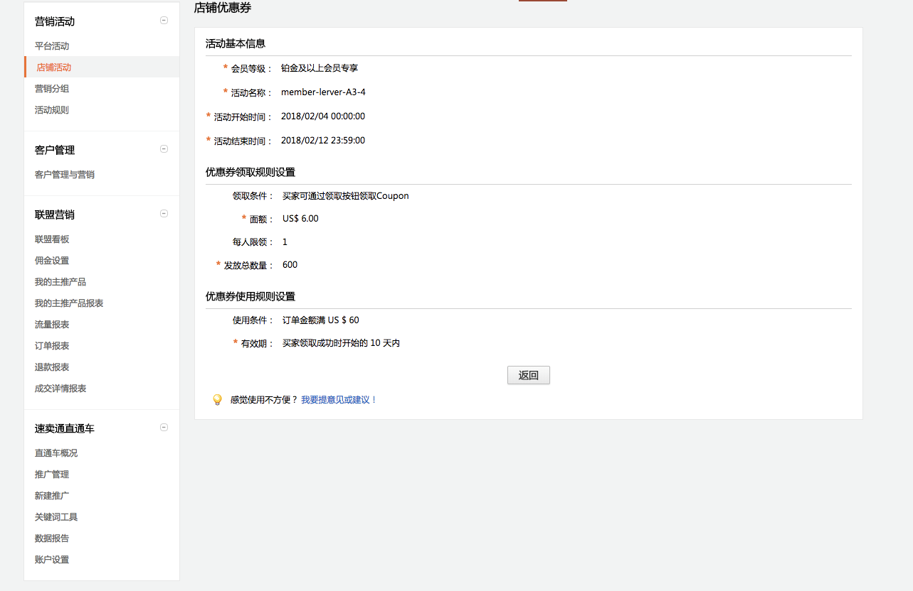Open 我的主推产品报表
The width and height of the screenshot is (913, 591).
pyautogui.click(x=69, y=303)
